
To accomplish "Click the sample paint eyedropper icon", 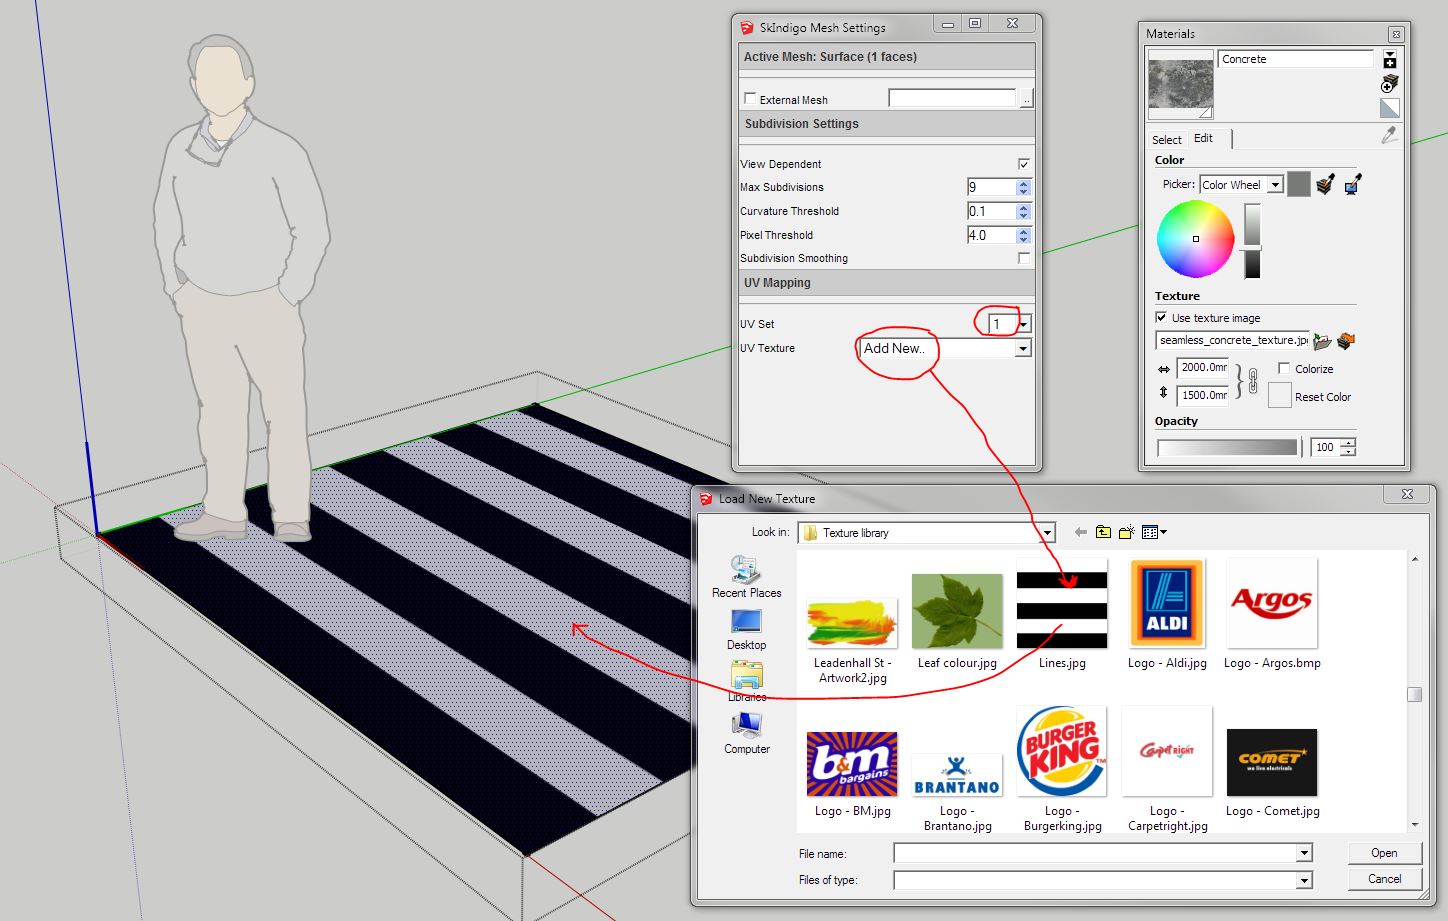I will click(x=1389, y=136).
